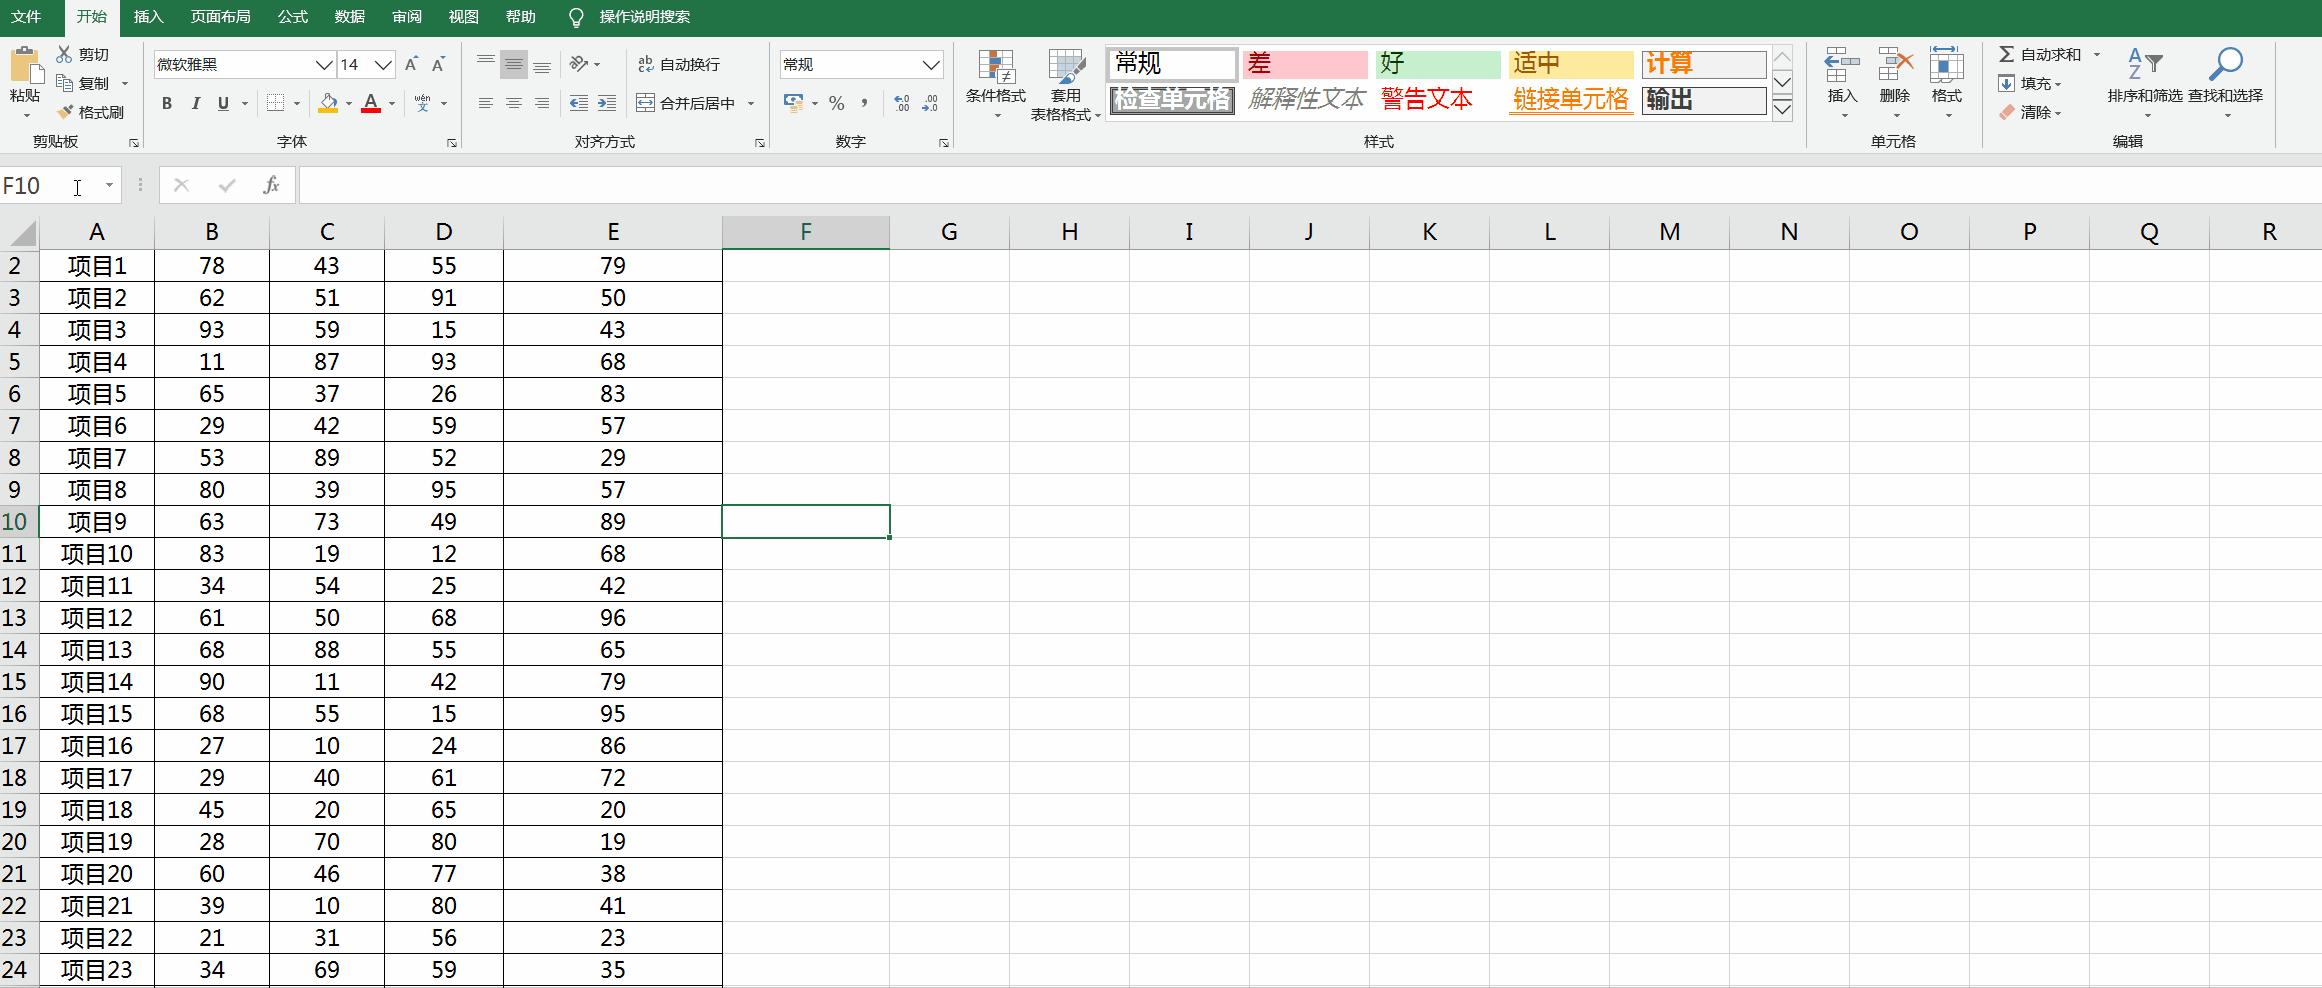Screen dimensions: 2322x988
Task: Click the Find and Select magnifier icon
Action: (2226, 63)
